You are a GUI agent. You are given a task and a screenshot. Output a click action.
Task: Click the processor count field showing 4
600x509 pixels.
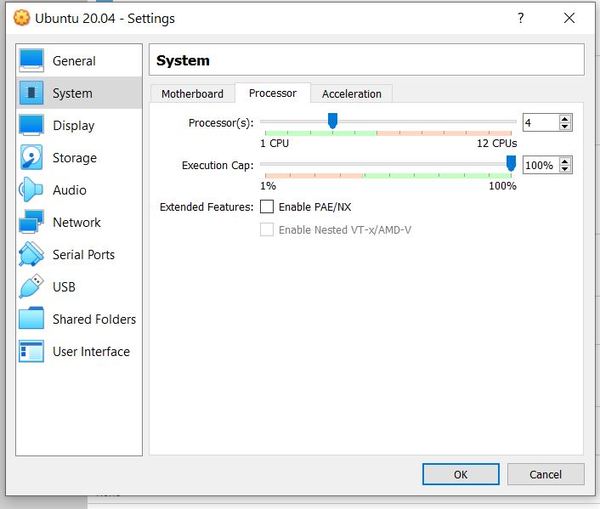click(540, 123)
